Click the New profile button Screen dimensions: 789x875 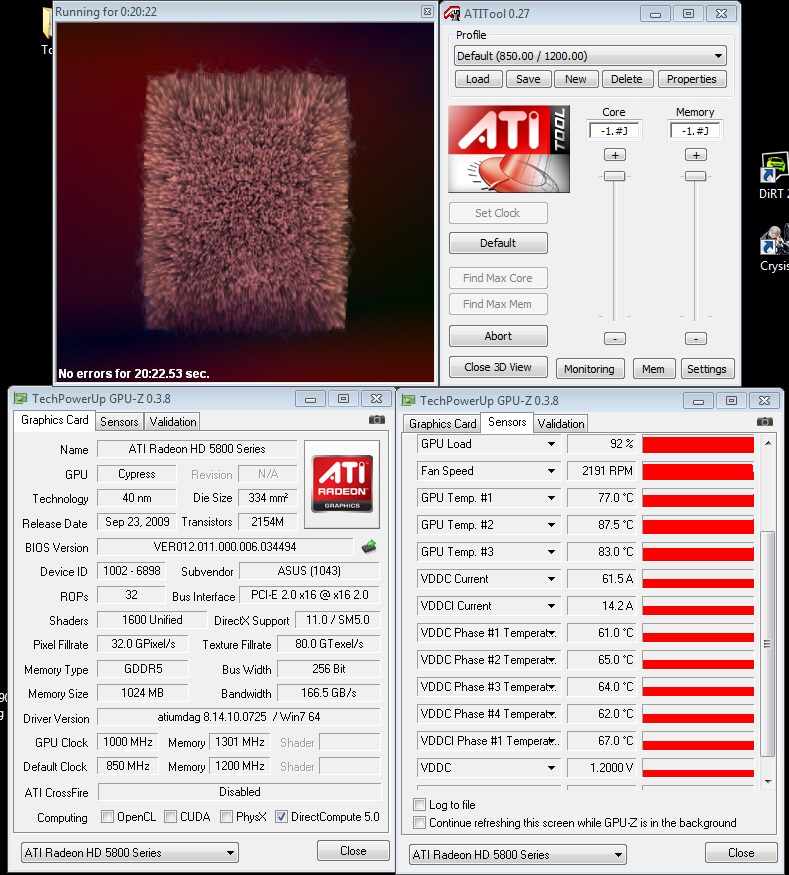point(576,79)
